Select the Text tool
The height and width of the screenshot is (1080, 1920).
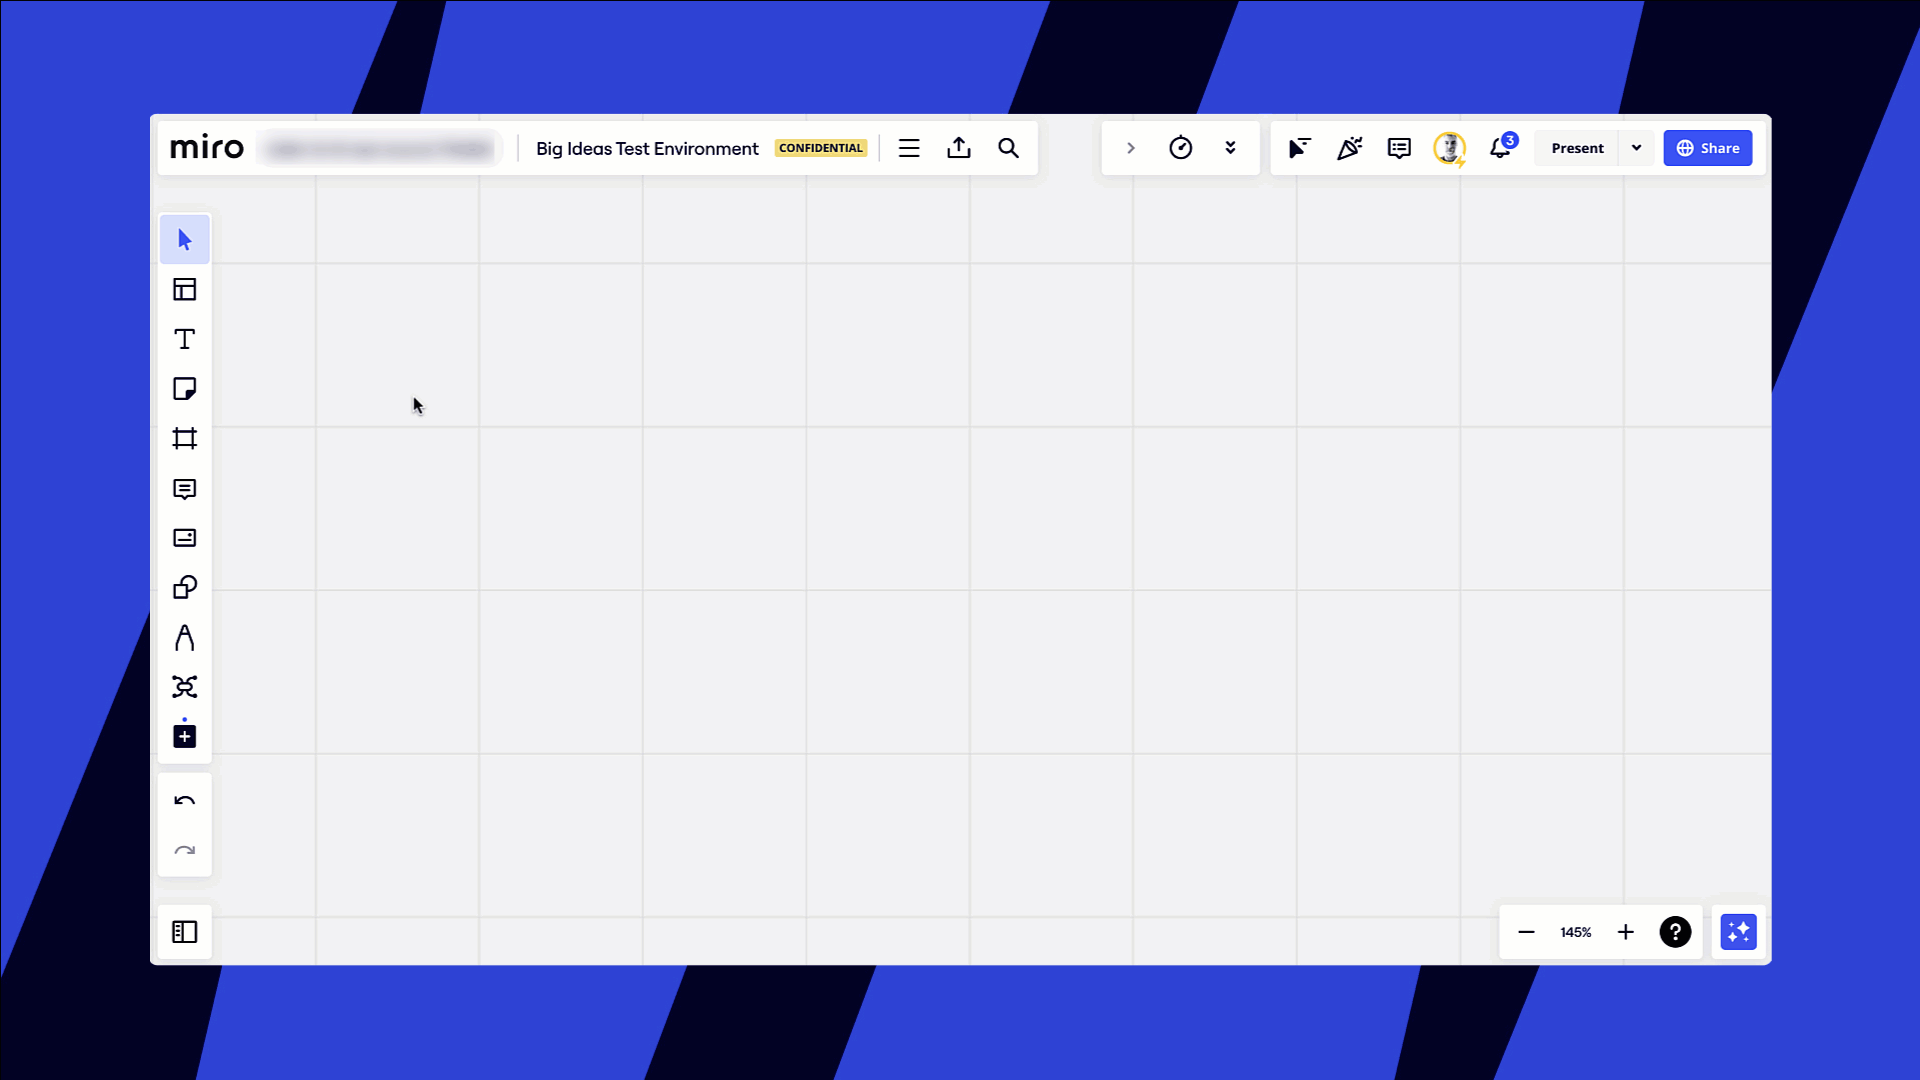[184, 339]
